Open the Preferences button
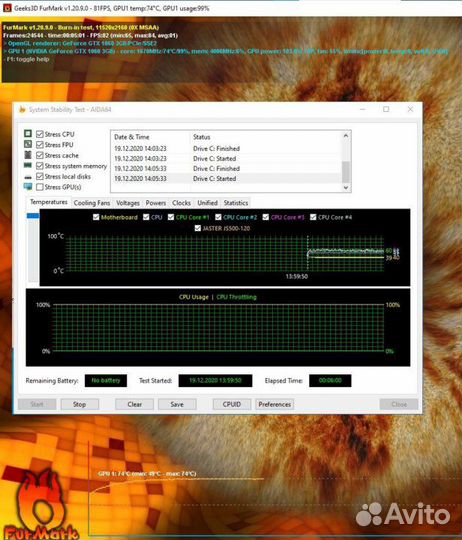The image size is (462, 540). pos(274,404)
